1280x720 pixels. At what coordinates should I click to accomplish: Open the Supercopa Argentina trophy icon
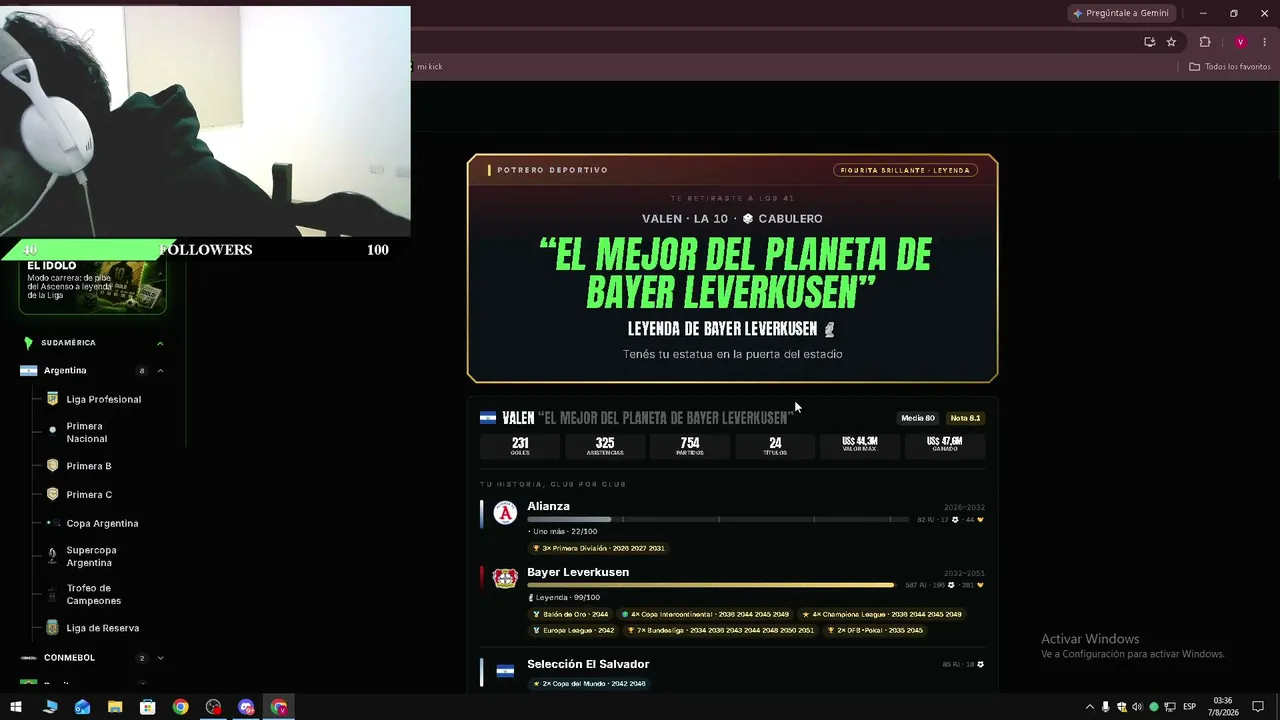click(x=53, y=556)
